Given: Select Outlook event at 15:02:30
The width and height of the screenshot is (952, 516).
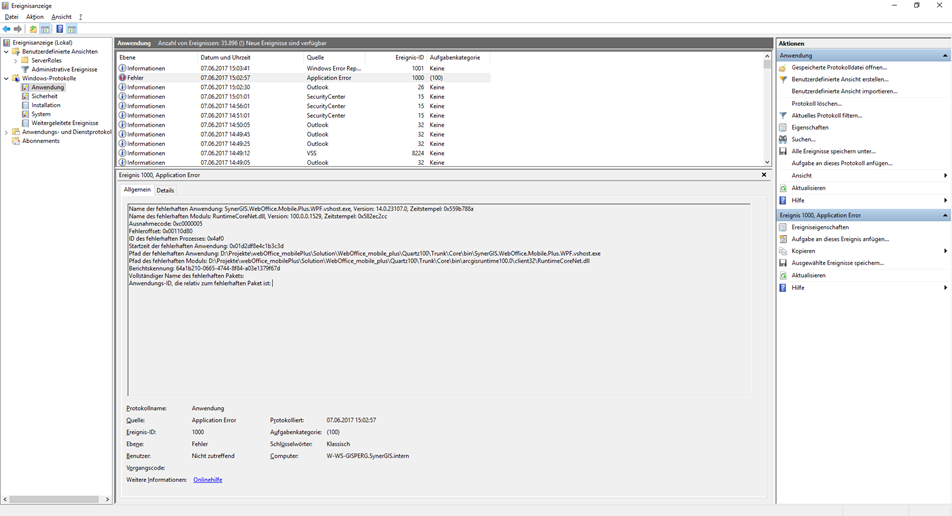Looking at the screenshot, I should (304, 87).
